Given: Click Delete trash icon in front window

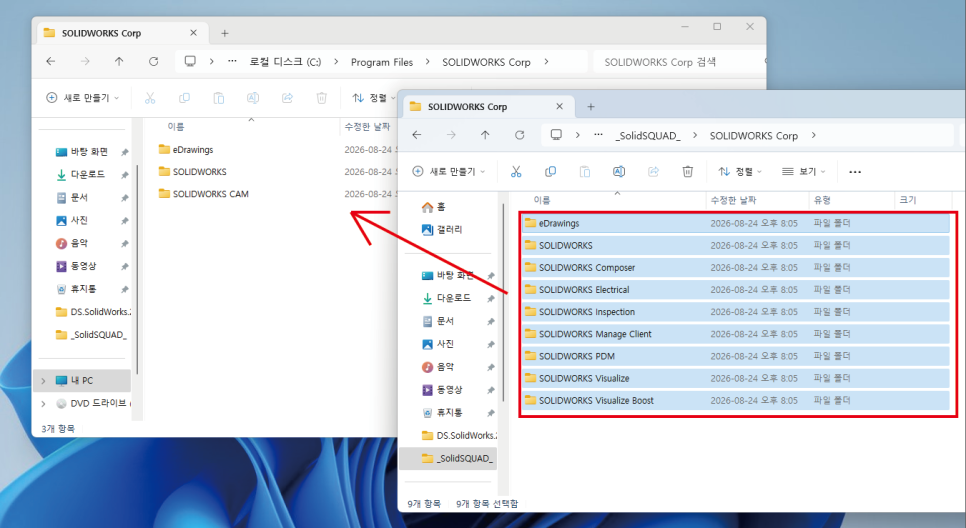Looking at the screenshot, I should [x=688, y=172].
